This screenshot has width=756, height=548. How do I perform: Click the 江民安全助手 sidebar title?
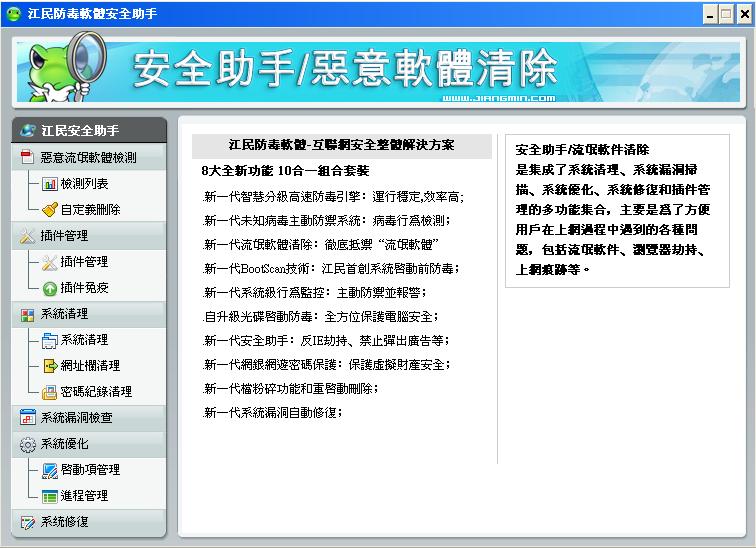[80, 130]
